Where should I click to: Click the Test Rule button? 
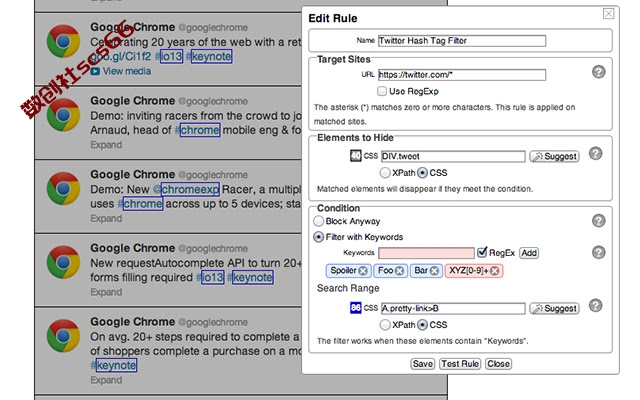[x=460, y=364]
